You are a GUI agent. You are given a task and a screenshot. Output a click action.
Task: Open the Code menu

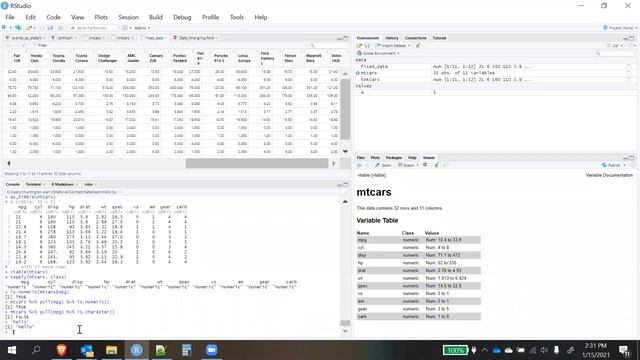pyautogui.click(x=53, y=17)
